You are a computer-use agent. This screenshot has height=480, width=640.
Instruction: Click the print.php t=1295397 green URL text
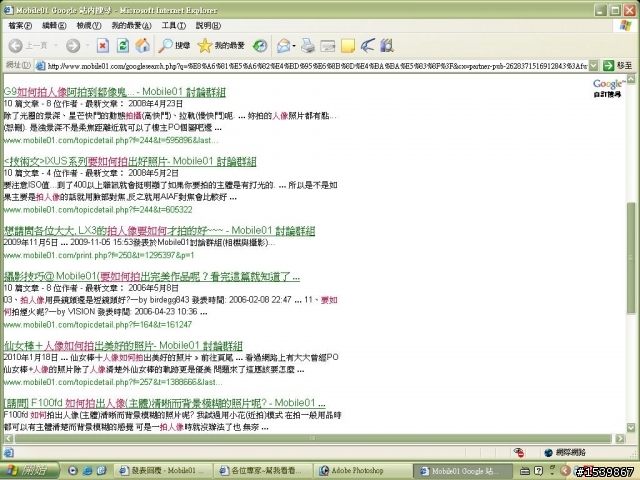99,256
